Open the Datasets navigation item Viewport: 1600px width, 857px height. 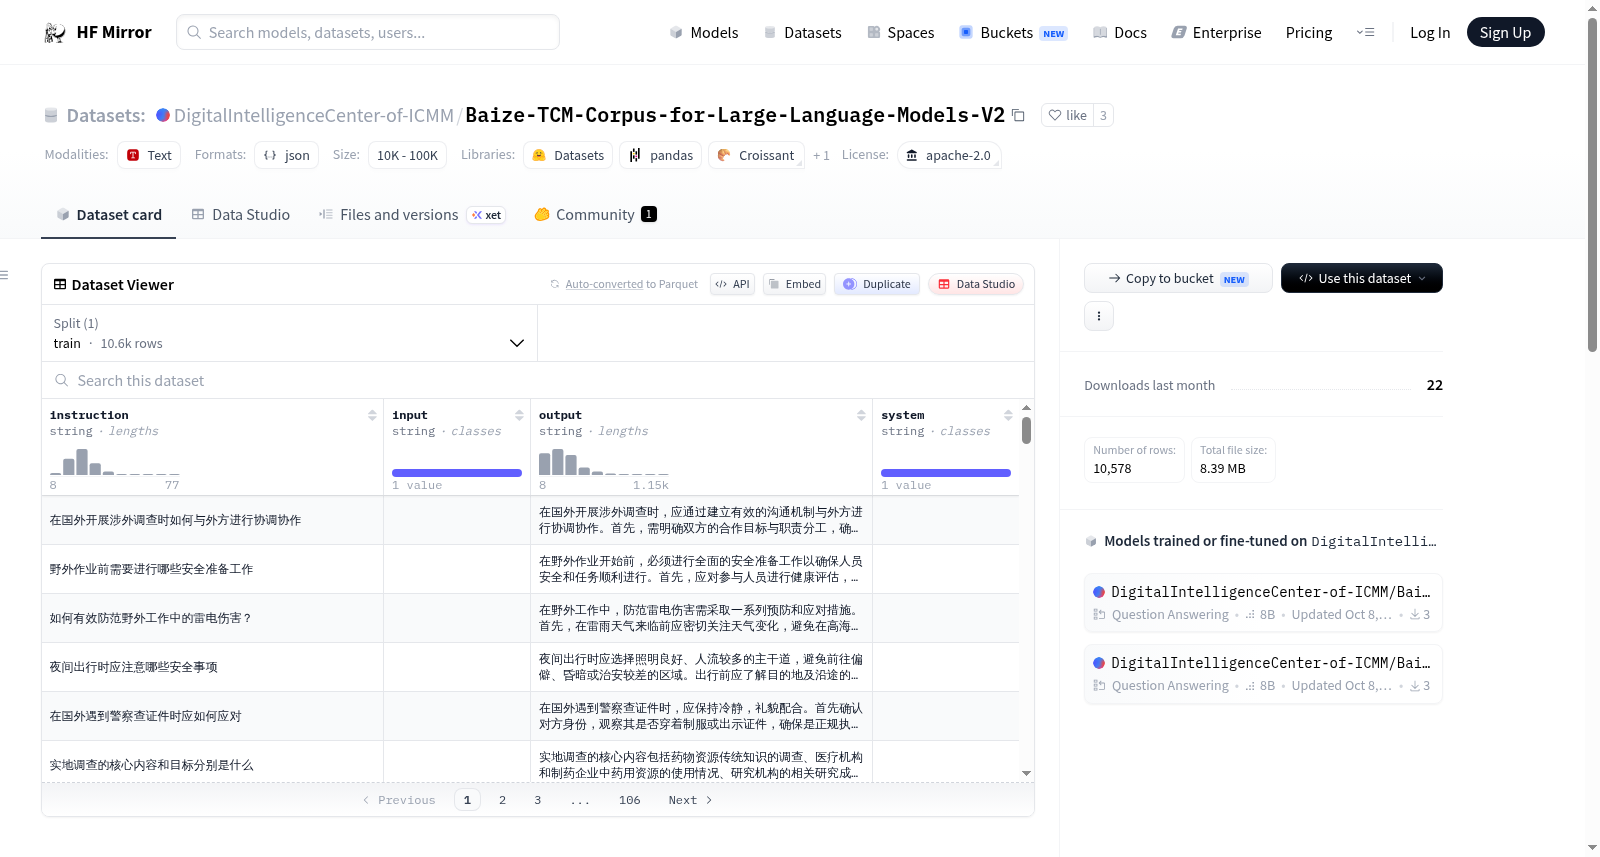[802, 32]
